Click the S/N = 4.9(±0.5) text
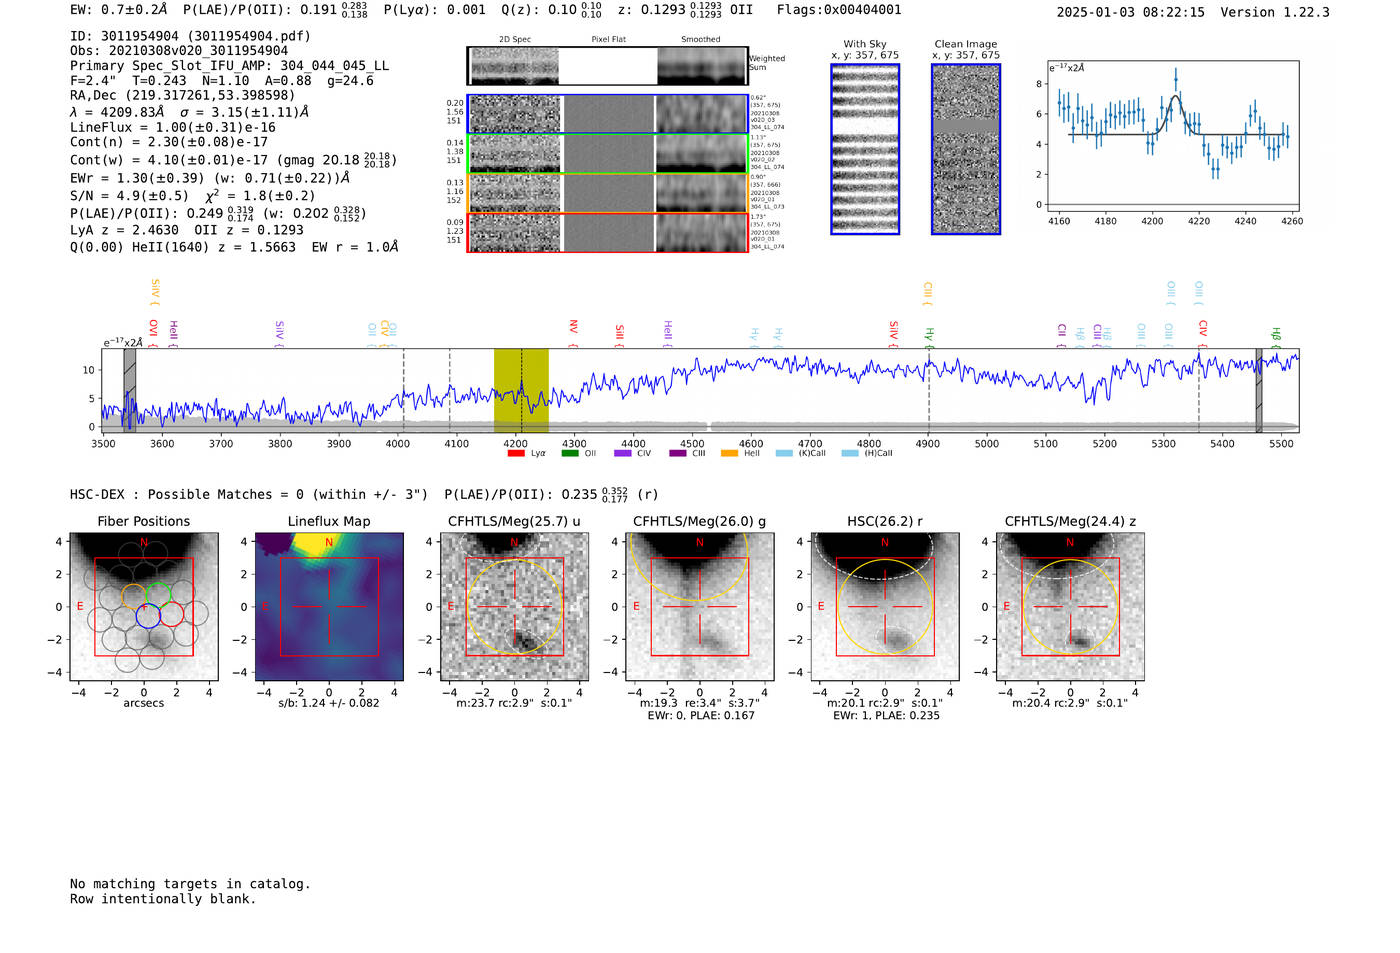1400x953 pixels. click(129, 196)
